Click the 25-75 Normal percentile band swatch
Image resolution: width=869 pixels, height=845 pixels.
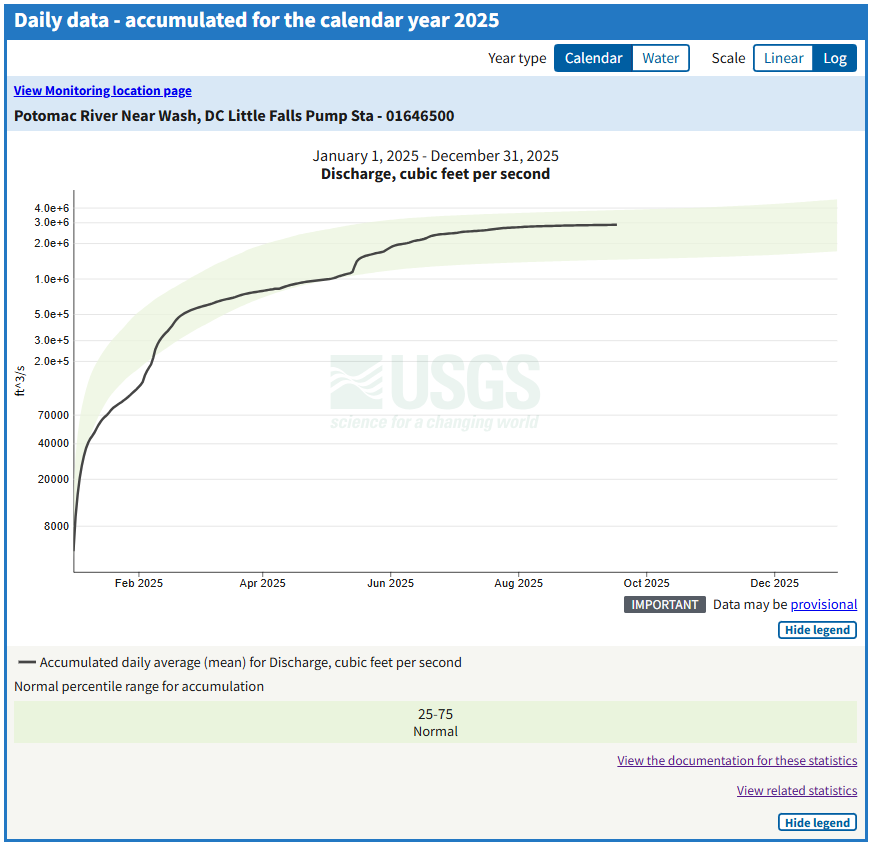click(x=435, y=722)
